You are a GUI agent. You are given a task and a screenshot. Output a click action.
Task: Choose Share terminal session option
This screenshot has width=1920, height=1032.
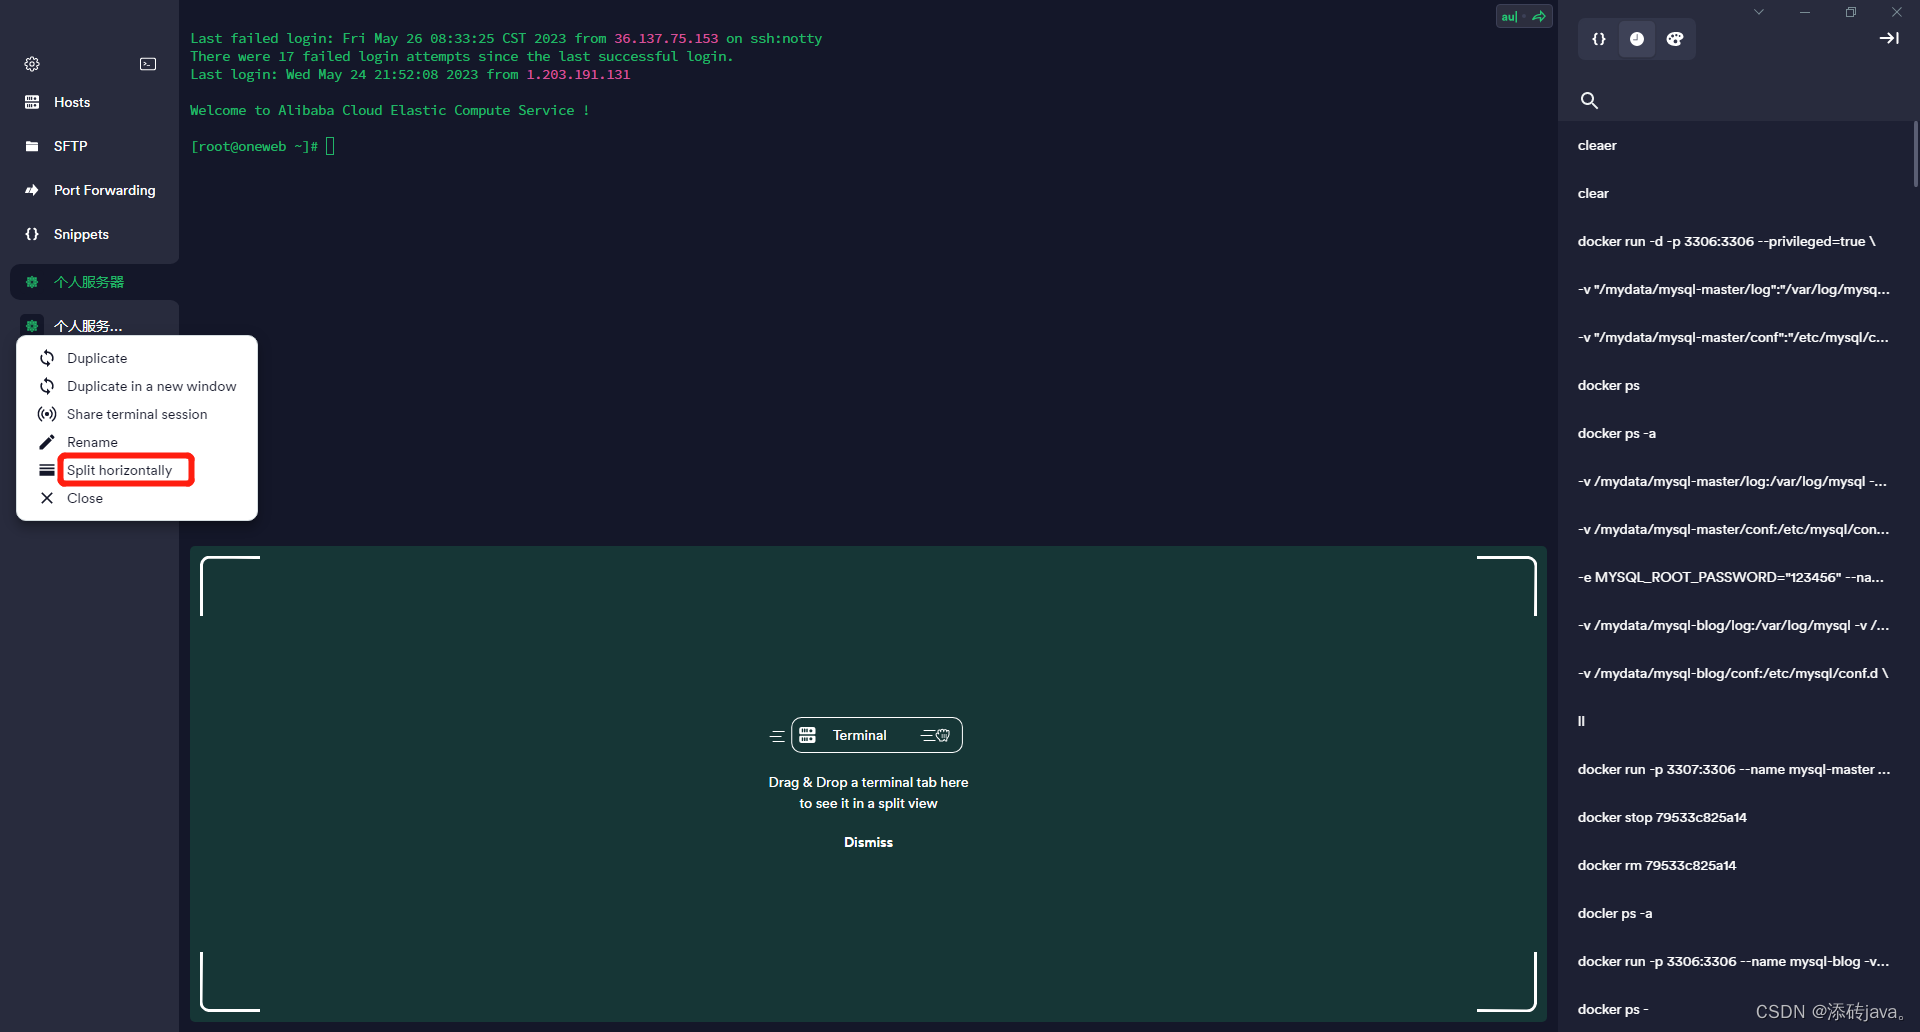[136, 414]
